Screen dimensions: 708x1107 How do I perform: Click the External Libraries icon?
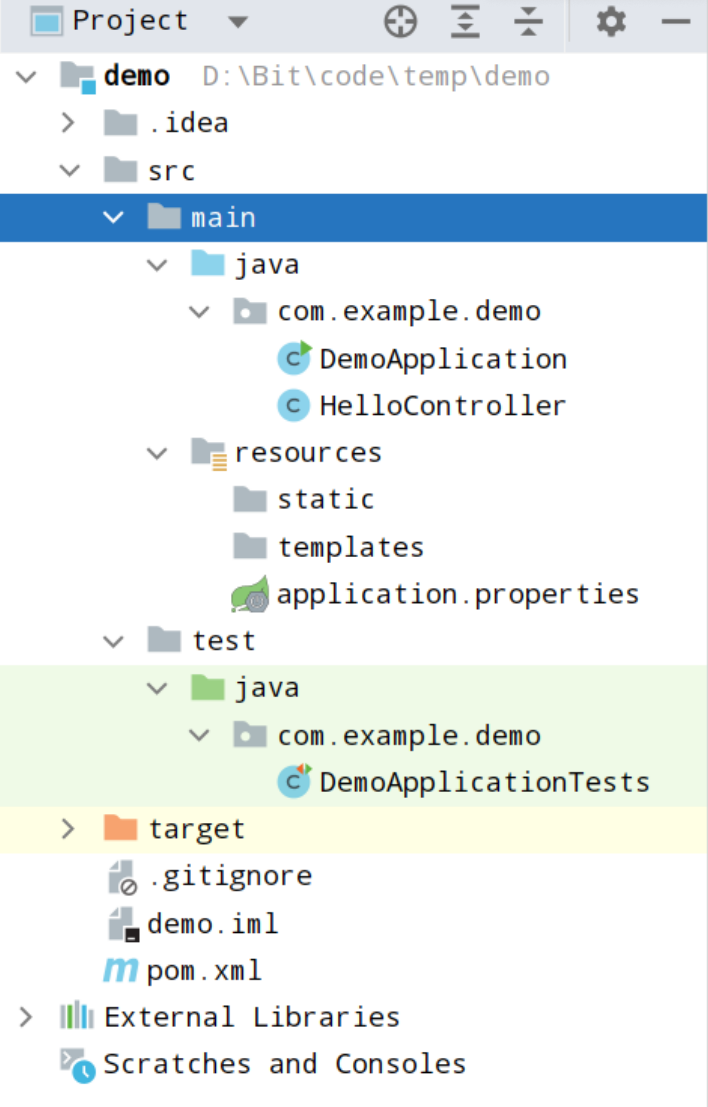click(x=77, y=1017)
